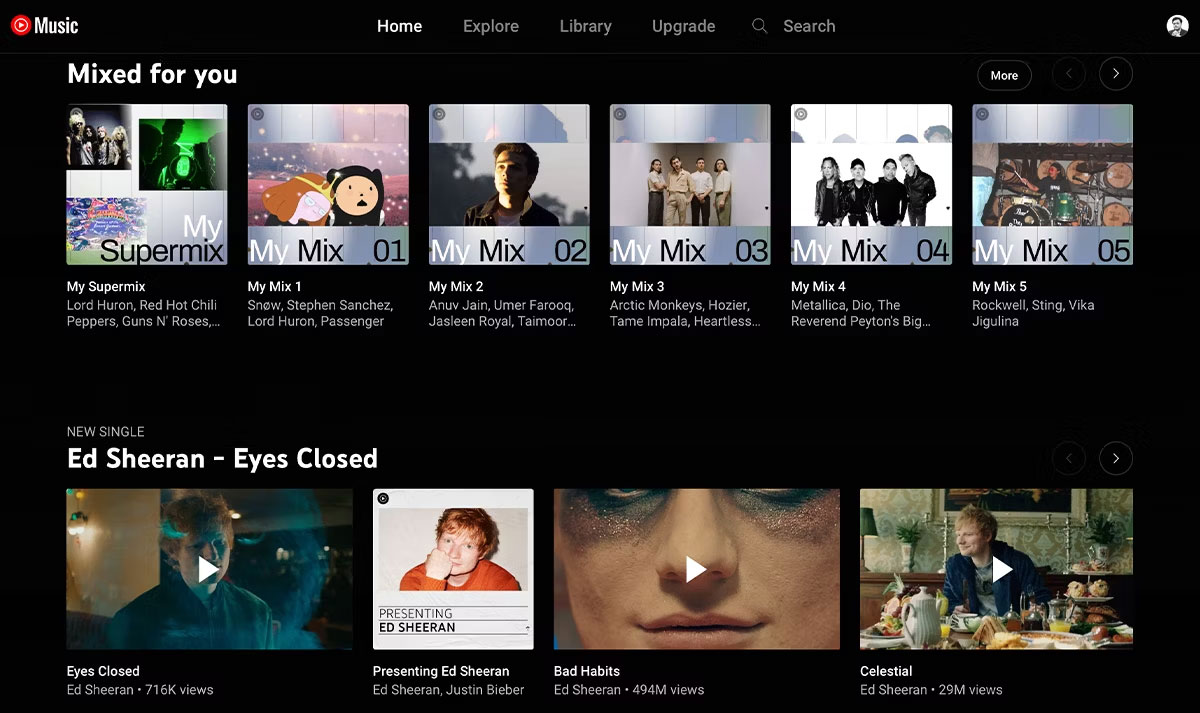Open the Home tab

(399, 26)
